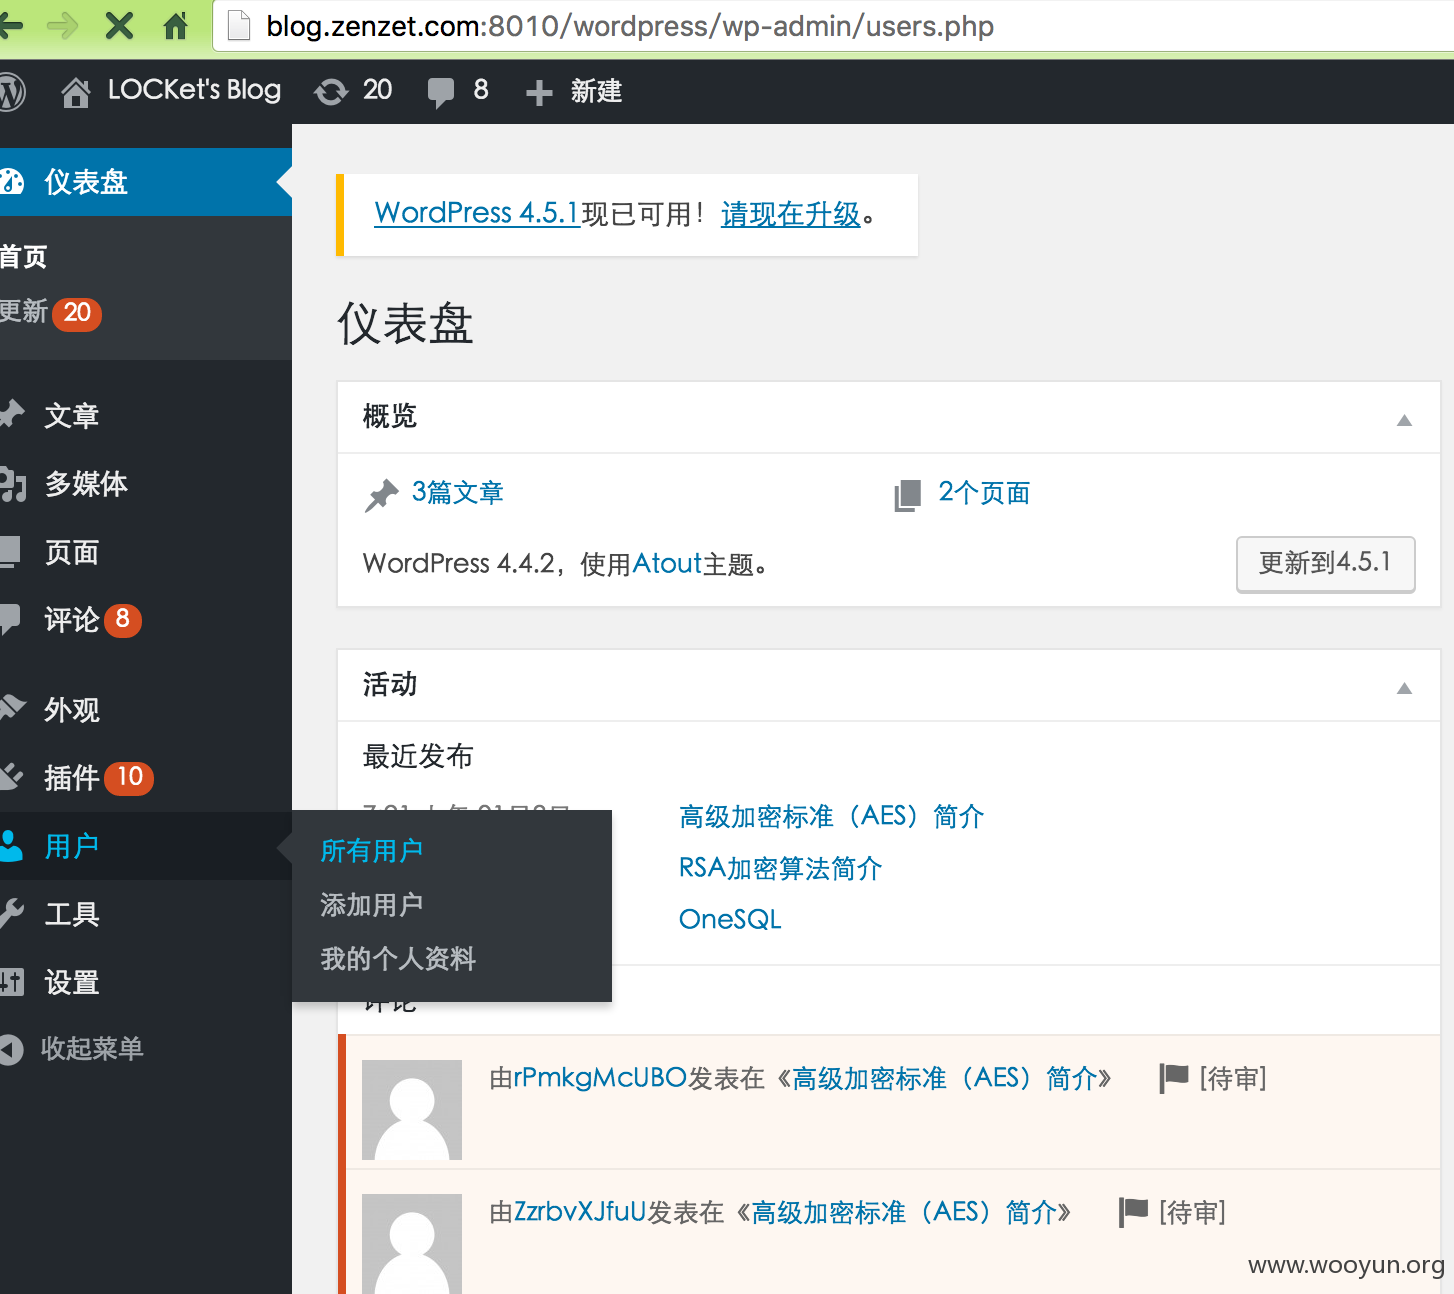The image size is (1454, 1294).
Task: Click the plug icon beside 插件
Action: [x=11, y=777]
